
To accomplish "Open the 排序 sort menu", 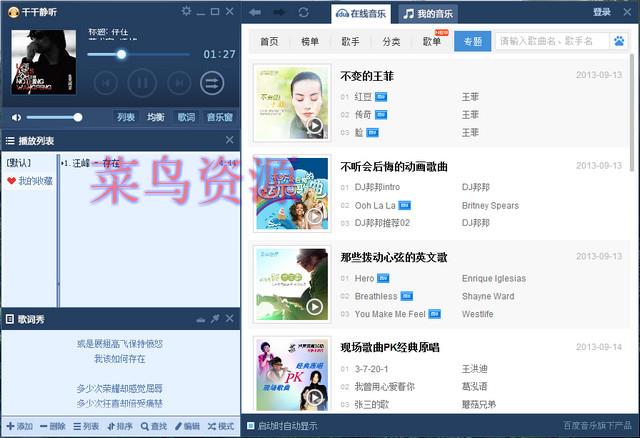I will (120, 426).
